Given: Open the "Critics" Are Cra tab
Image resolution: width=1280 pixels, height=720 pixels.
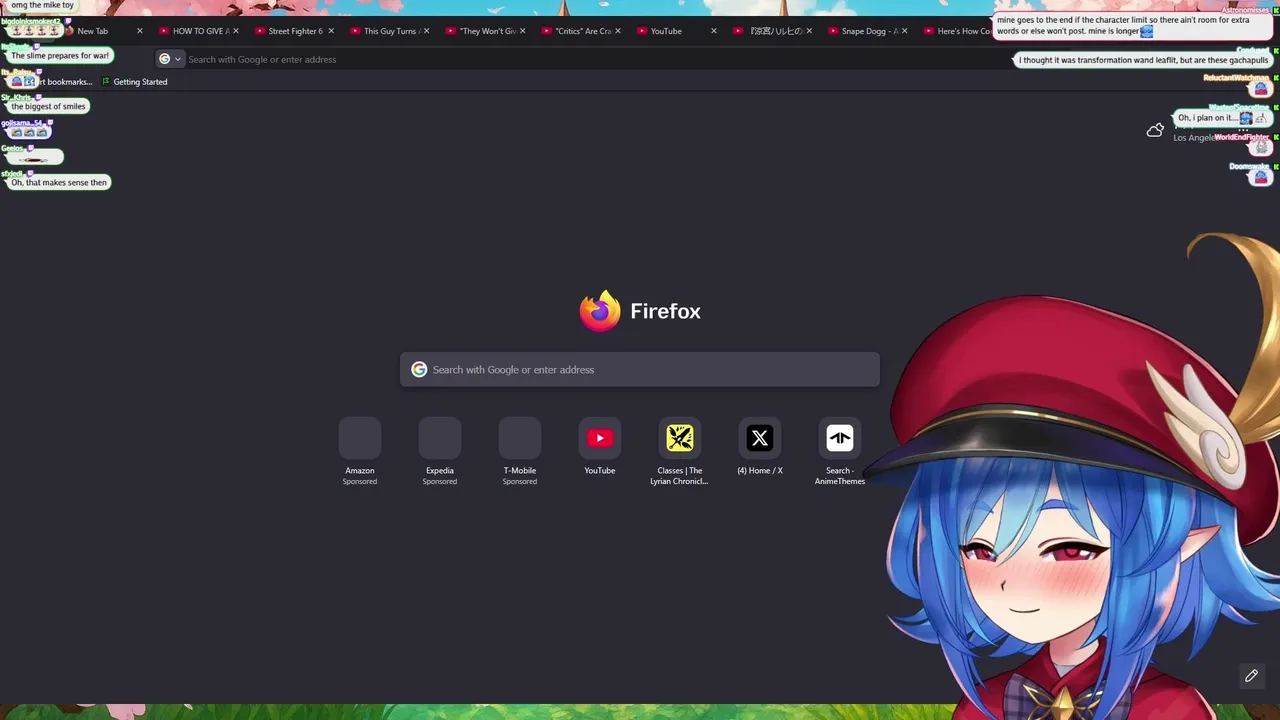Looking at the screenshot, I should [582, 31].
